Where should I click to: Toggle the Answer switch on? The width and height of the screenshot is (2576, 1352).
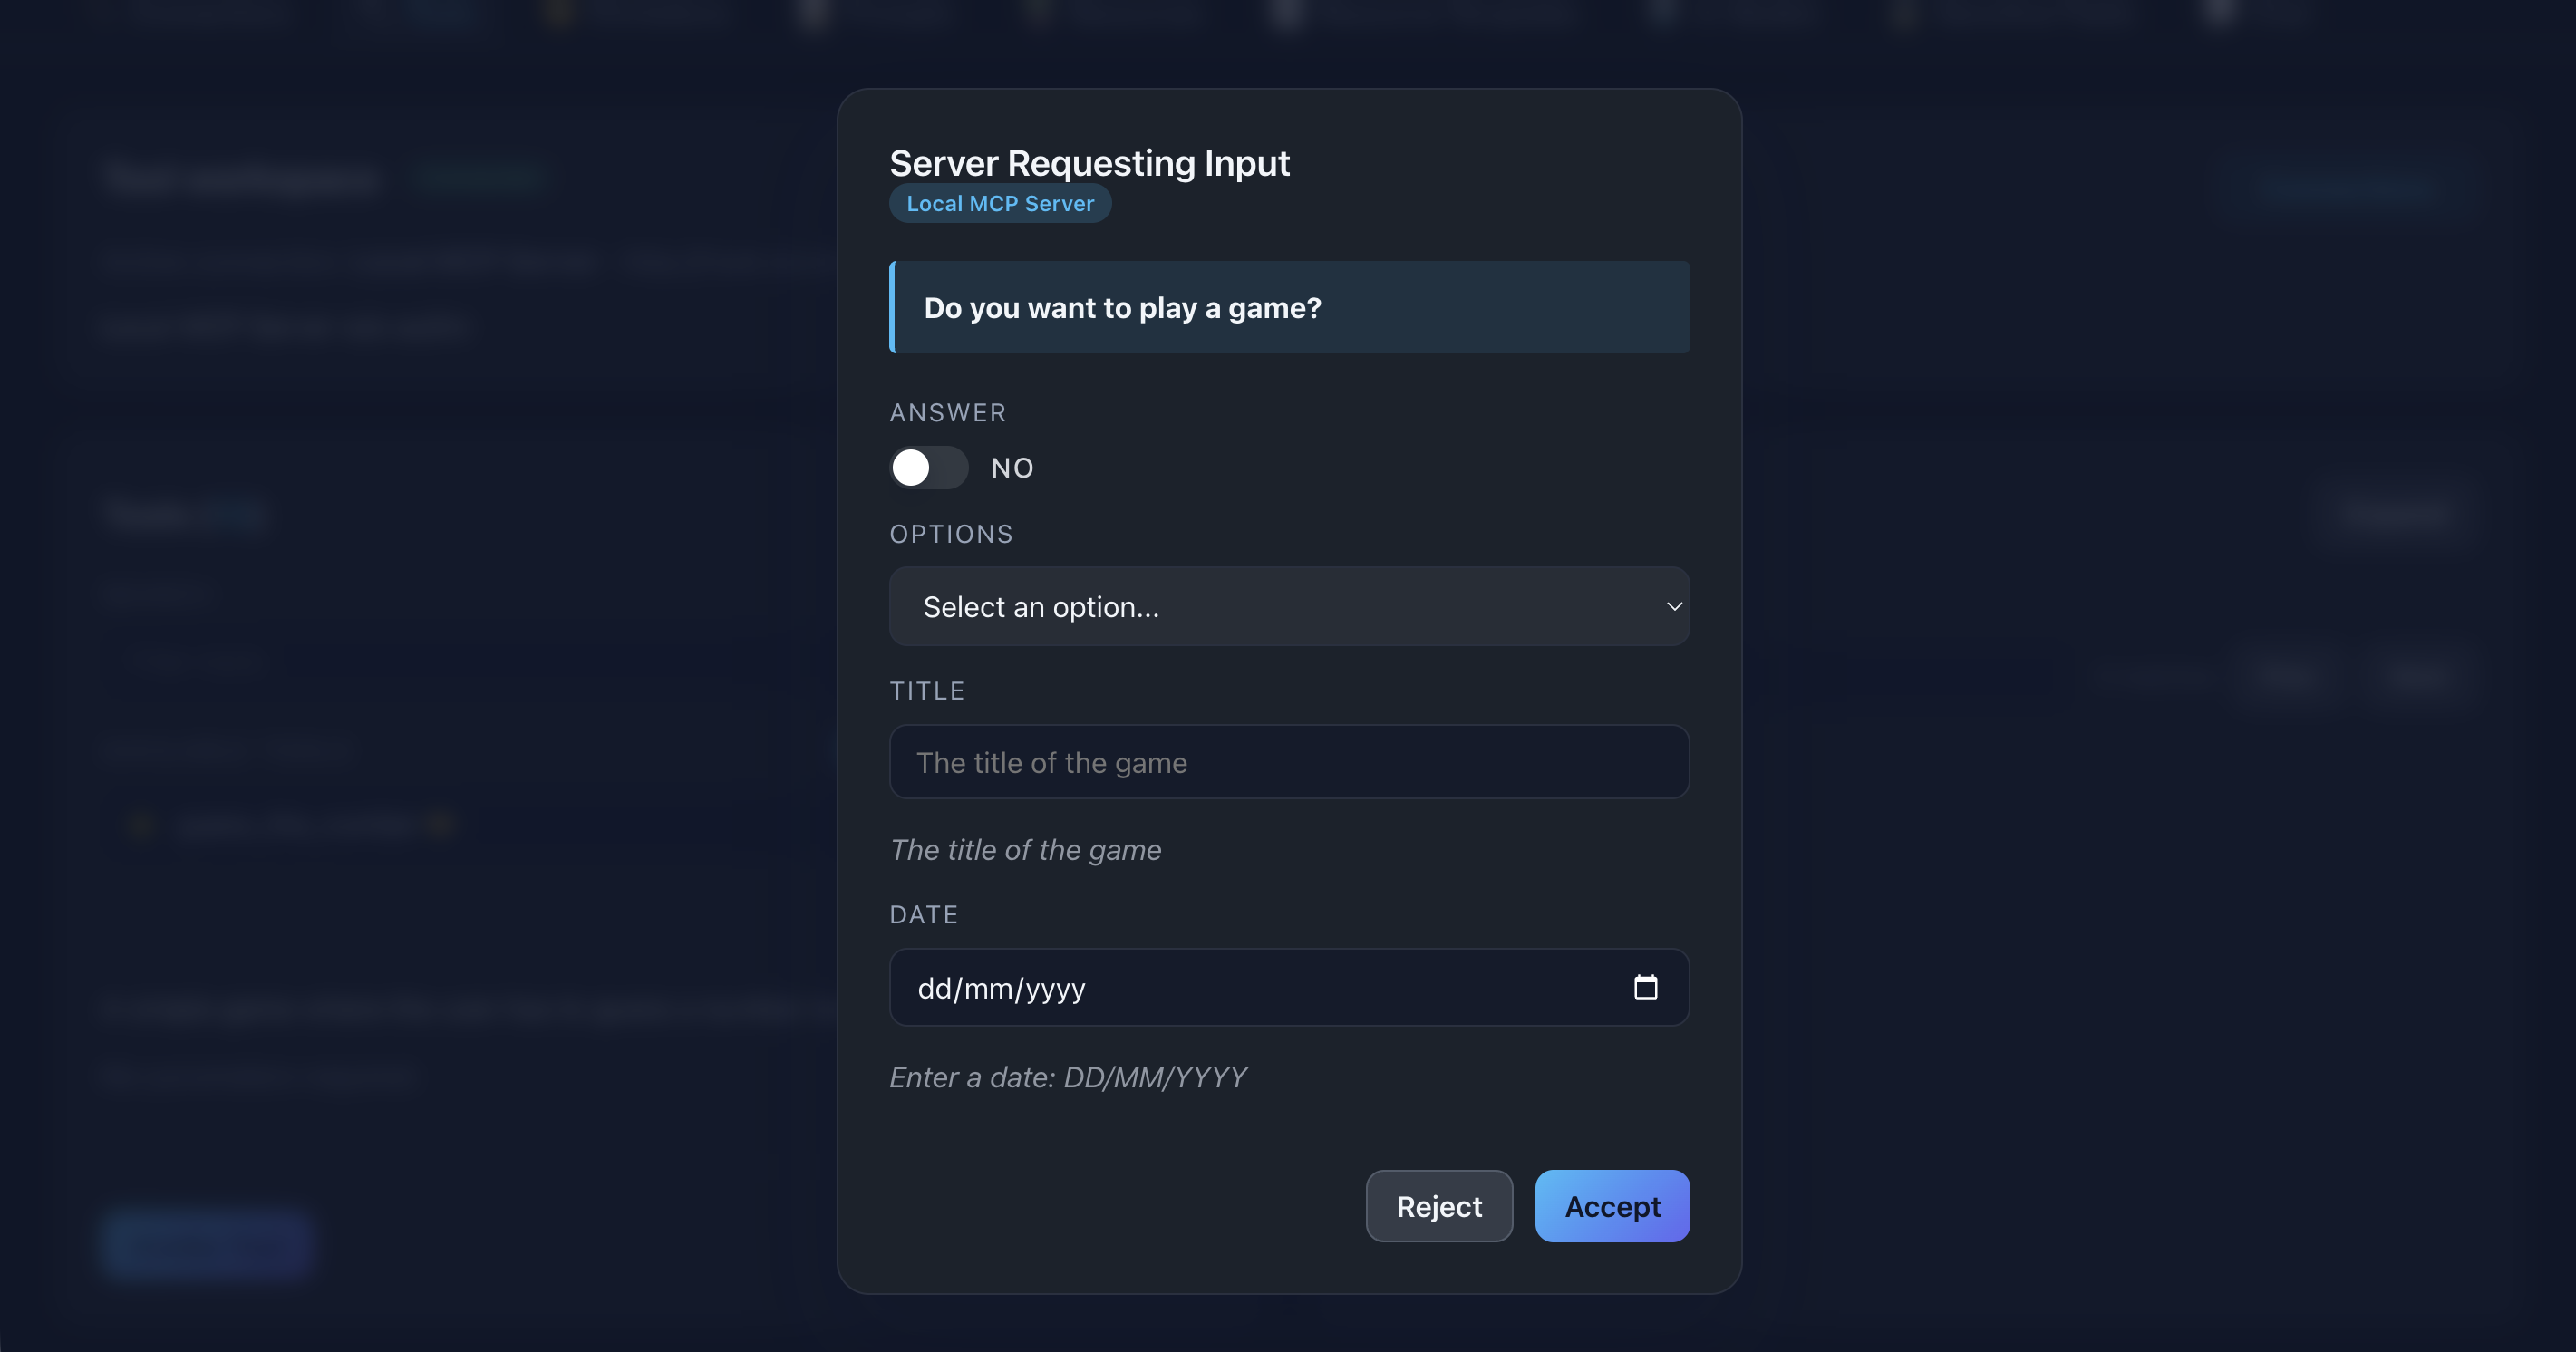(929, 467)
